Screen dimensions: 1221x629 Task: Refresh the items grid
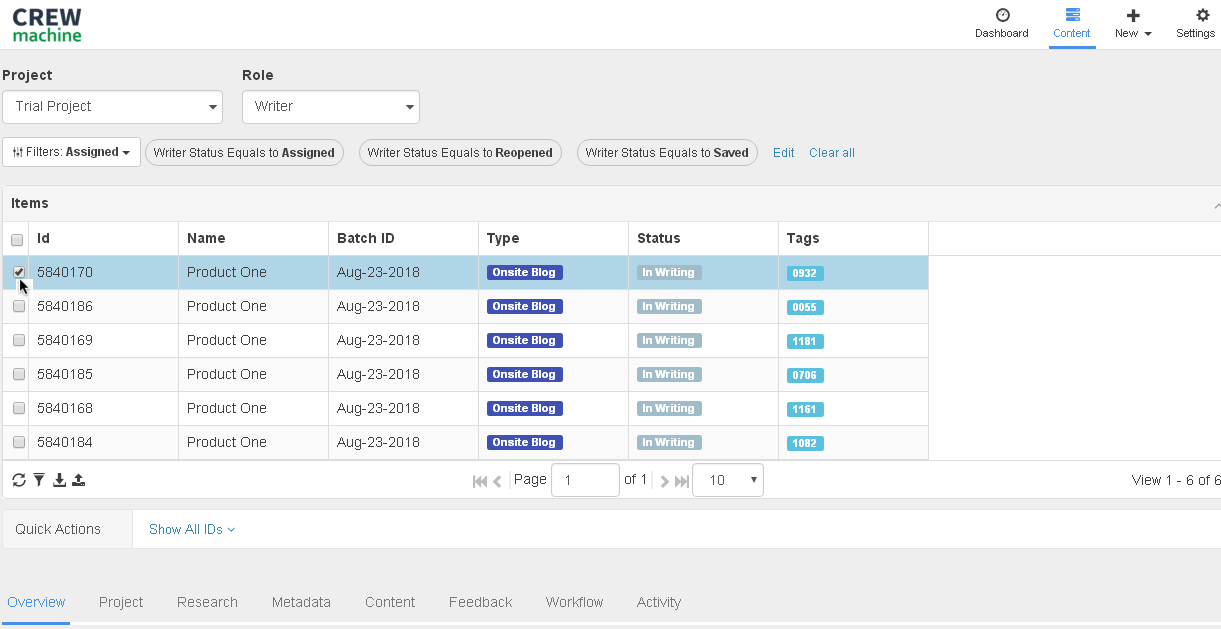point(19,480)
